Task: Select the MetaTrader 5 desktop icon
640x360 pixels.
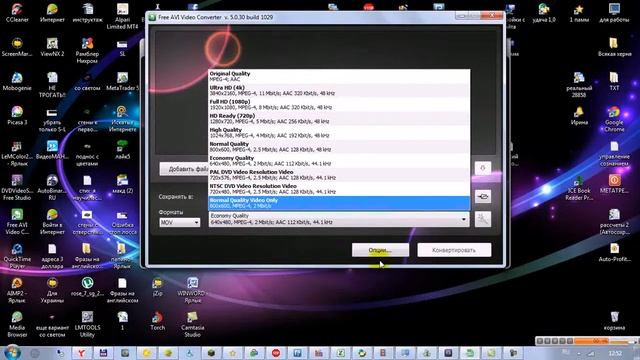Action: point(122,81)
